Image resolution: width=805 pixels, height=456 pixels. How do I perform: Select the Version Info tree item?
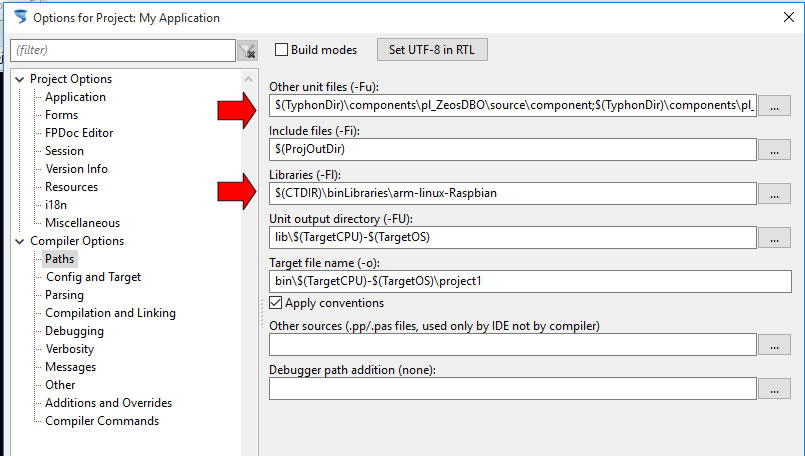click(x=76, y=168)
